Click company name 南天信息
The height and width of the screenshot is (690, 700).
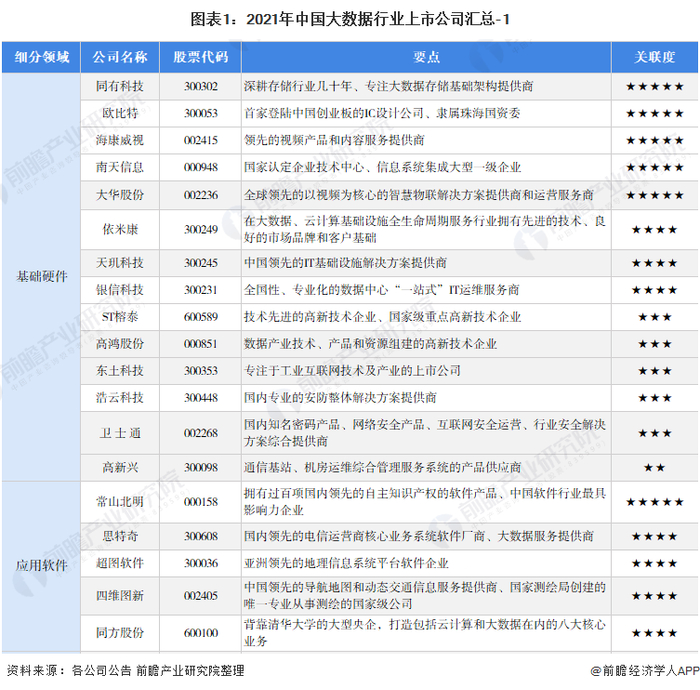pyautogui.click(x=120, y=167)
